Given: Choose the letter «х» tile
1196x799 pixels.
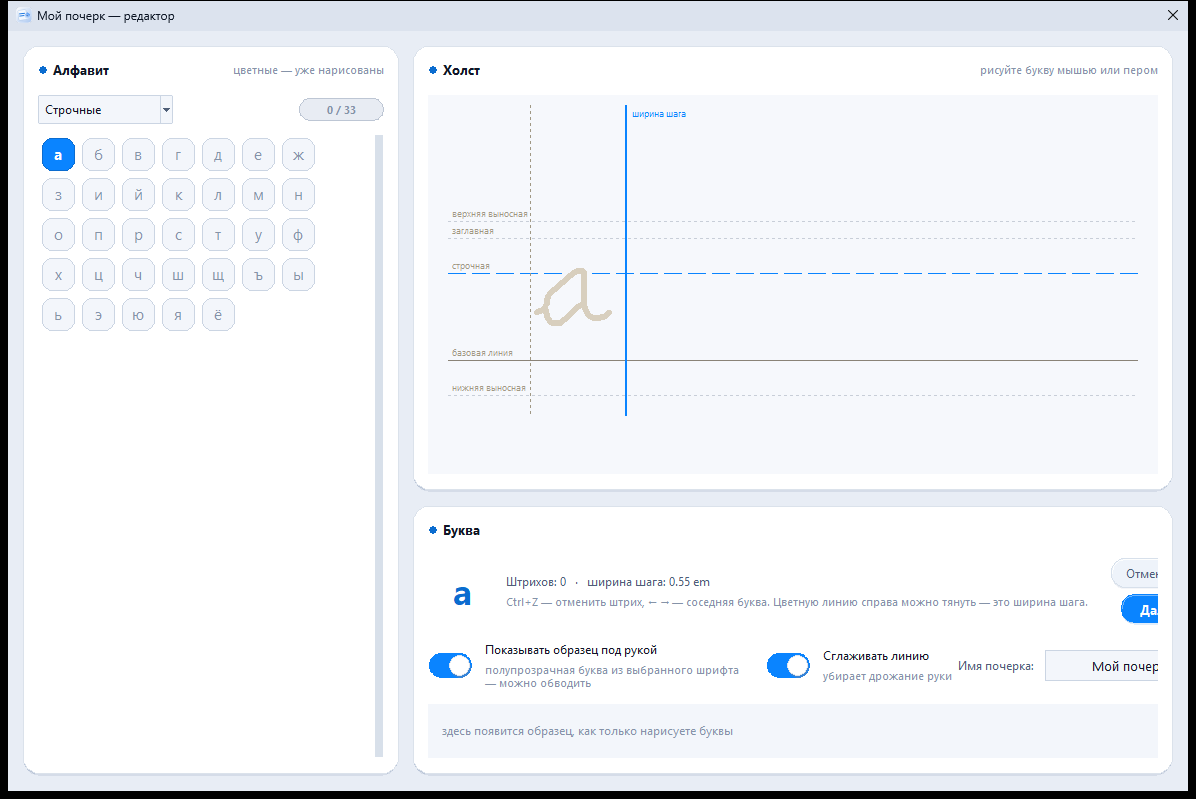Looking at the screenshot, I should click(x=58, y=275).
